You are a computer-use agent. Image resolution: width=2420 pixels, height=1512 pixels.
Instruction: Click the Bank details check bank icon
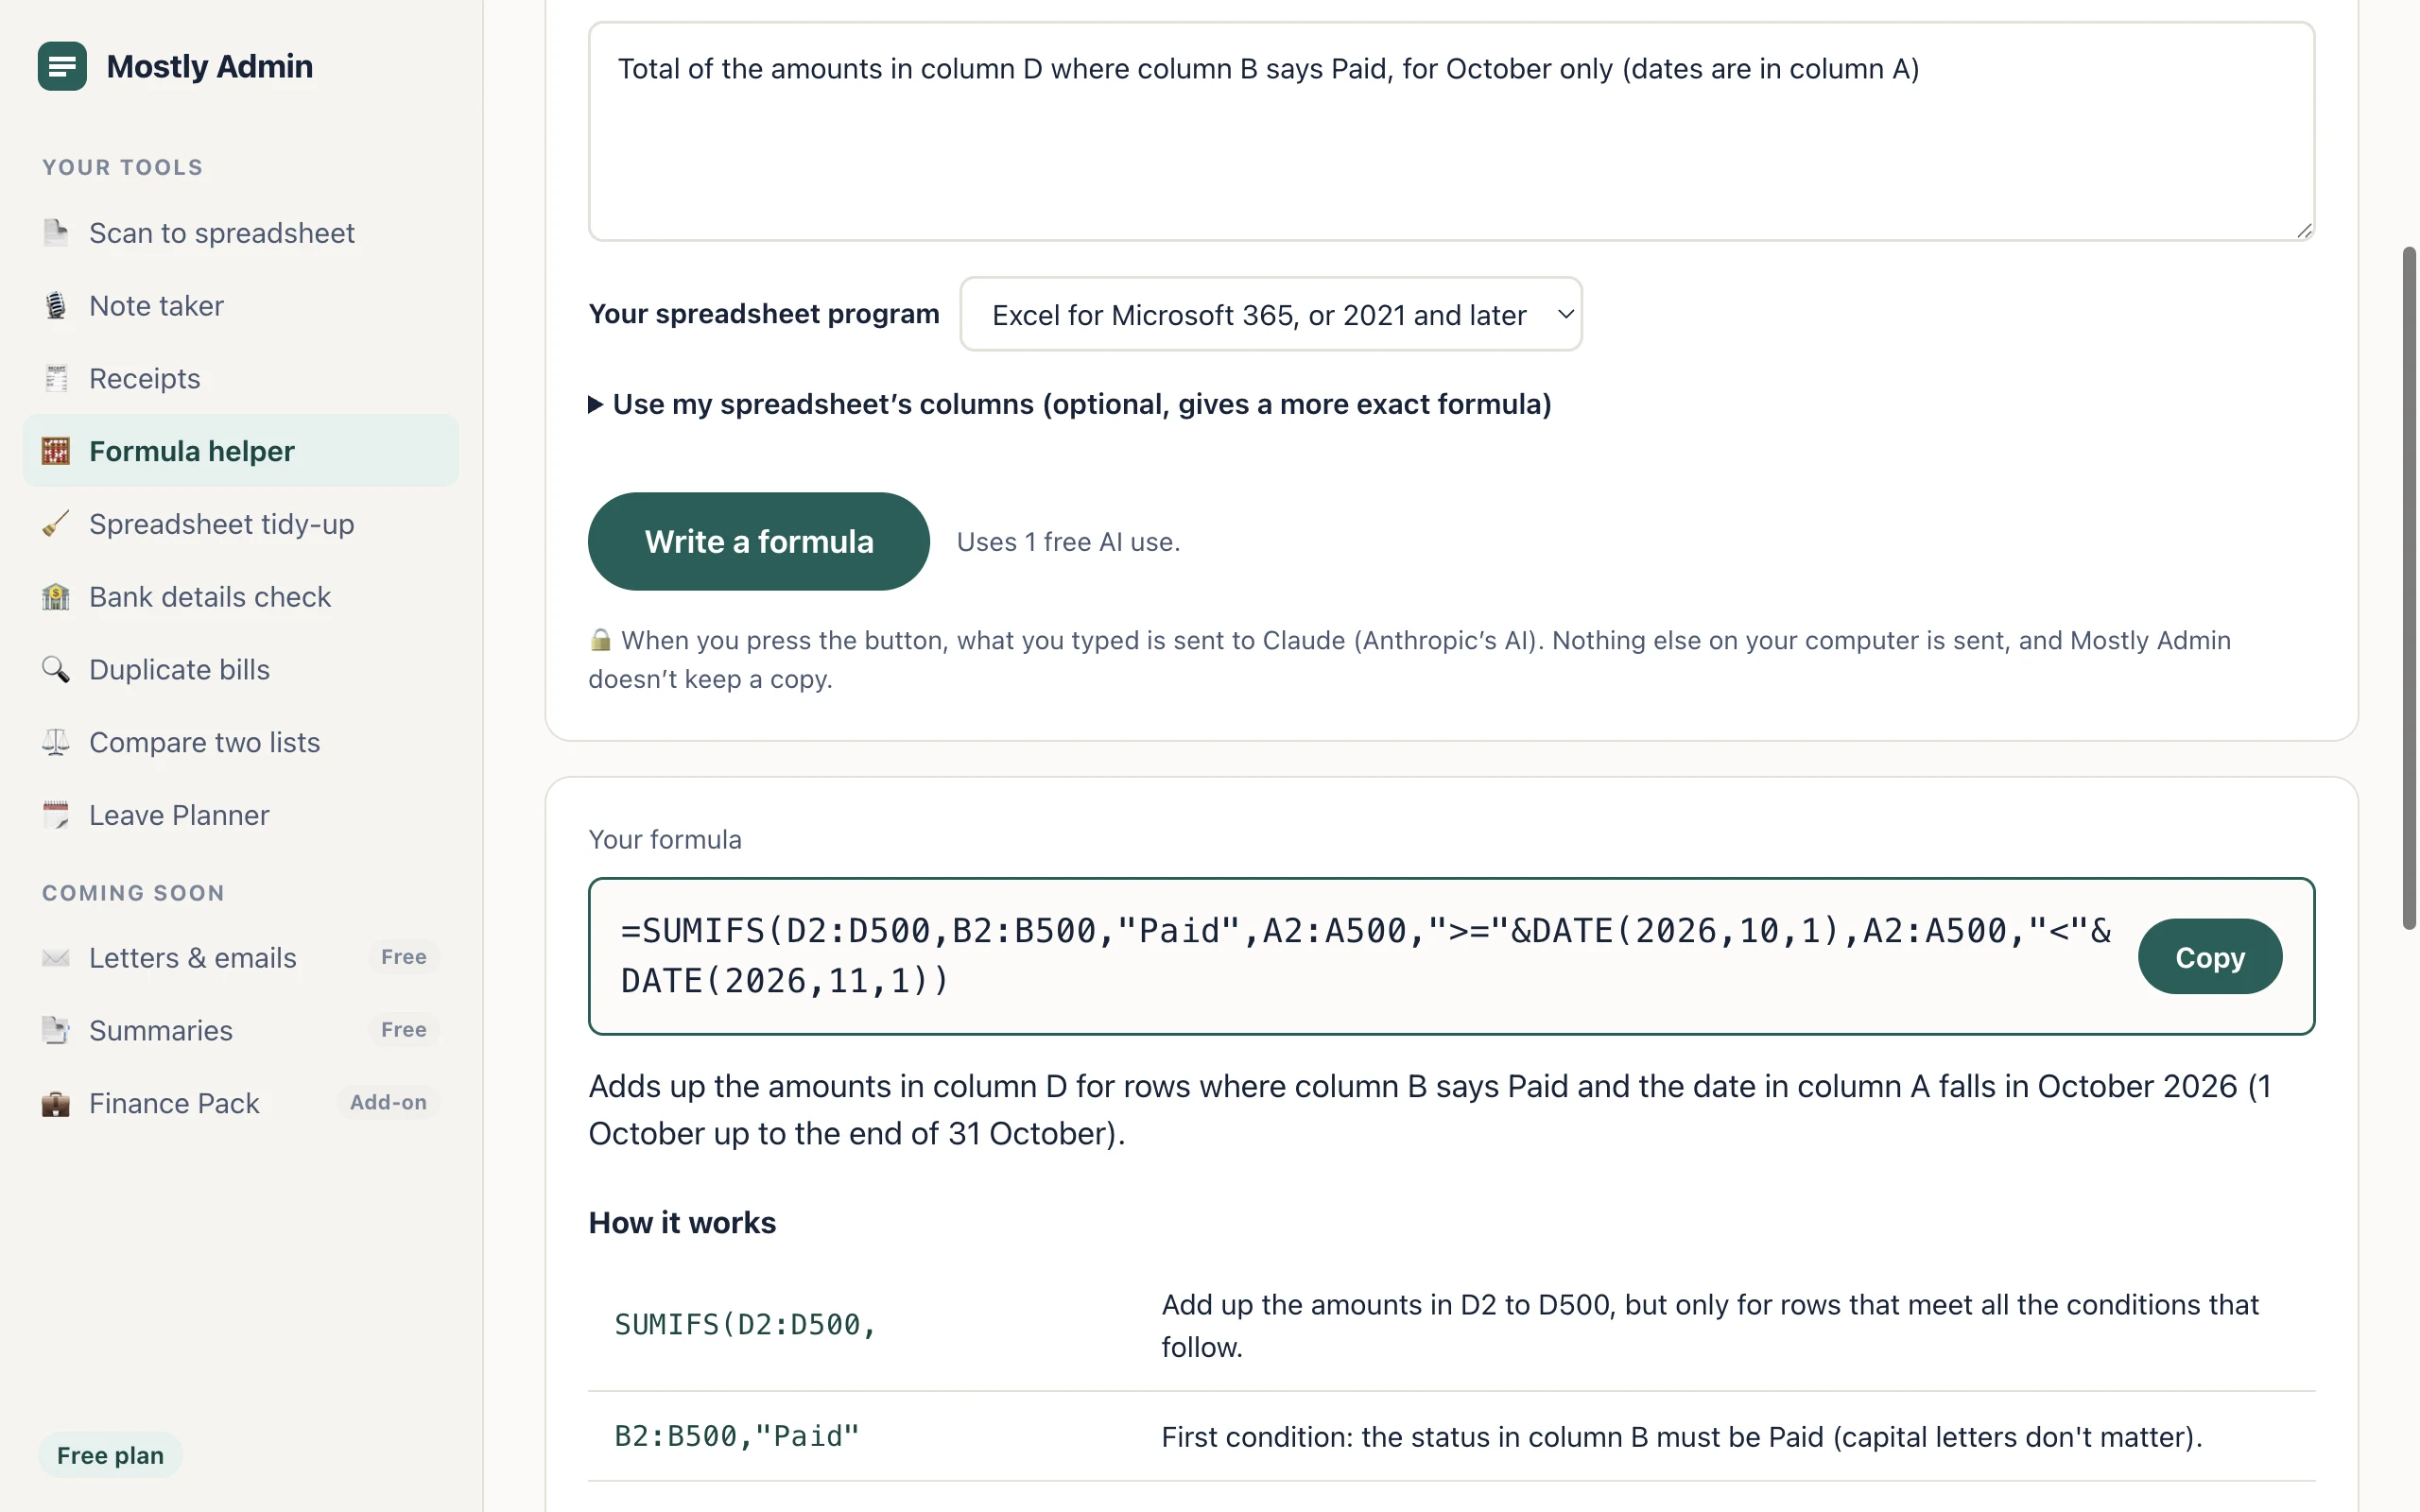(56, 597)
